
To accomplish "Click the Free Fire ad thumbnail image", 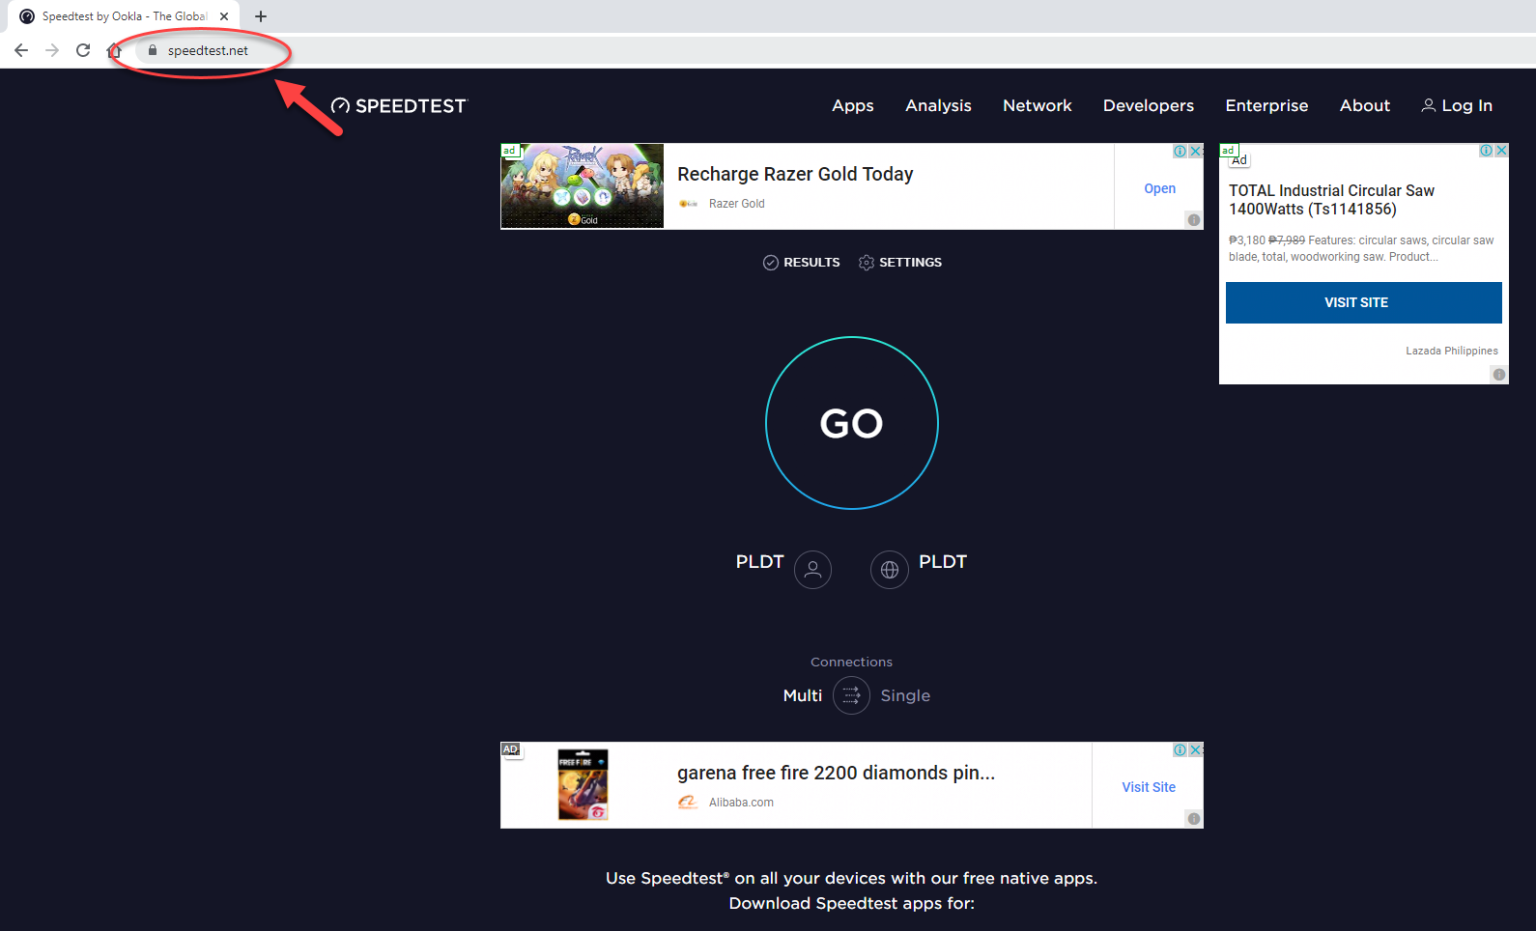I will point(582,785).
